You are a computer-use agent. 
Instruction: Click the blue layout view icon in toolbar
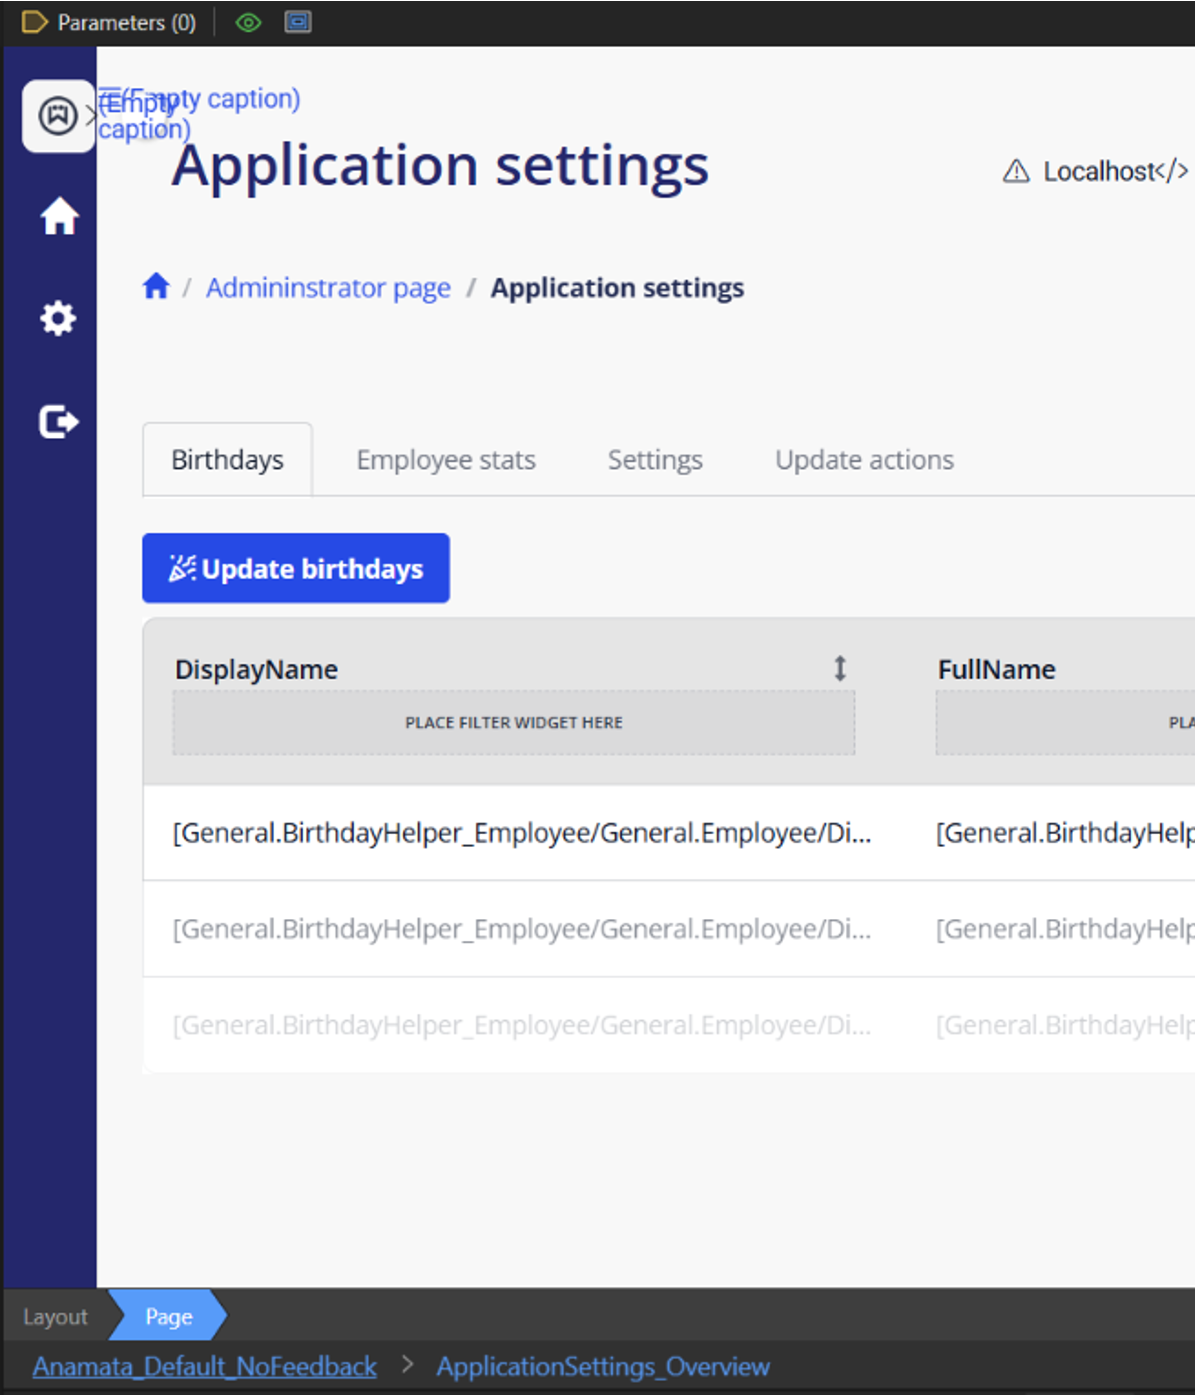point(298,22)
